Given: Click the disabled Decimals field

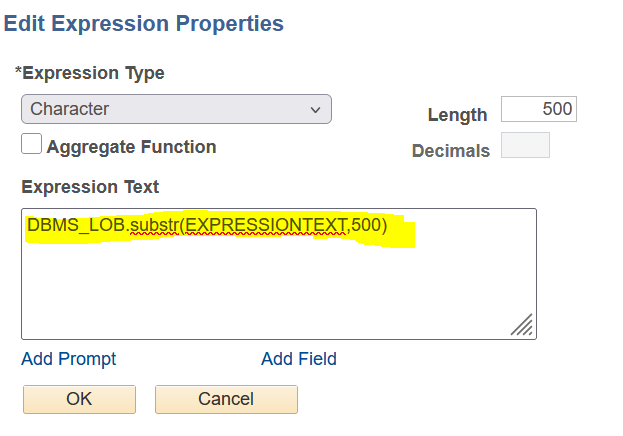Looking at the screenshot, I should pos(525,146).
